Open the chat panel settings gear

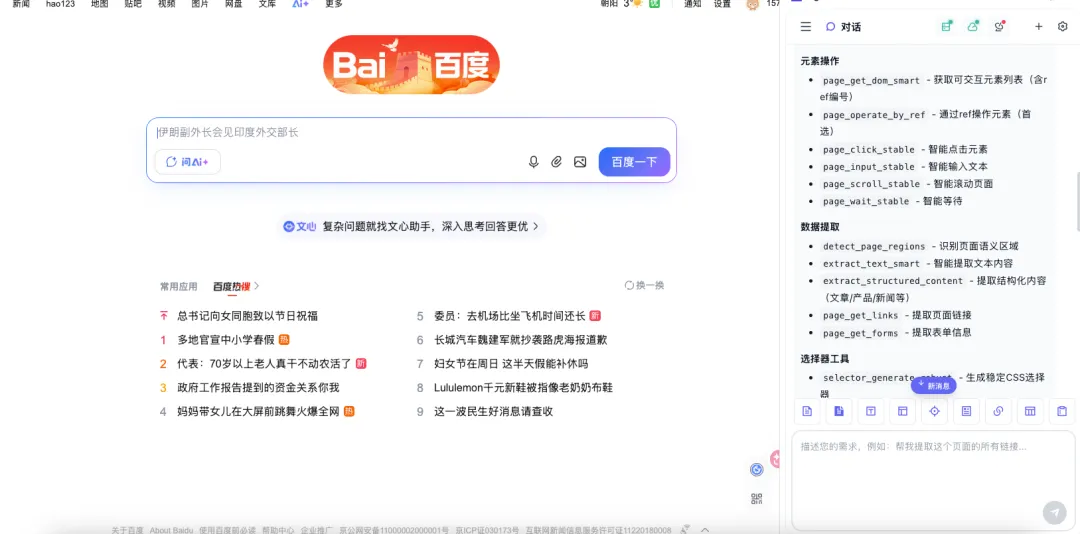point(1062,27)
